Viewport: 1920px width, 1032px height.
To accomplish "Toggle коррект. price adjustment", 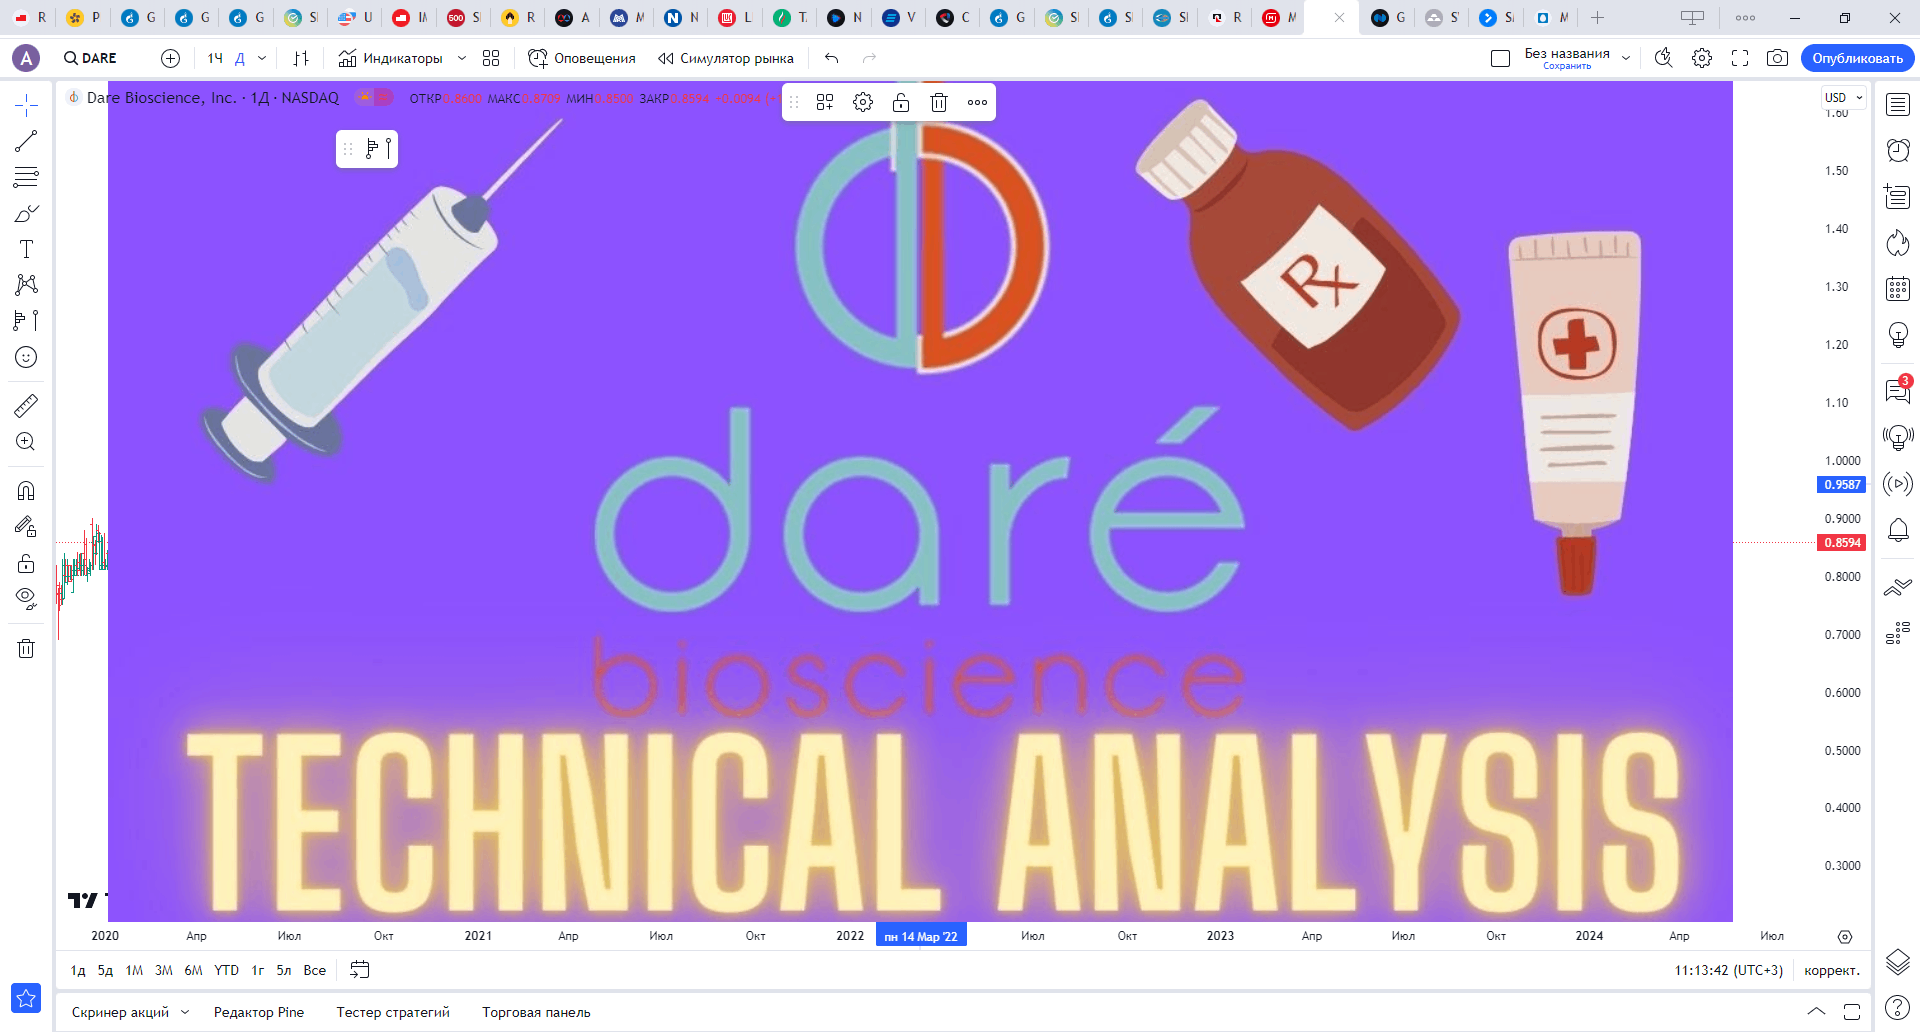I will point(1832,970).
